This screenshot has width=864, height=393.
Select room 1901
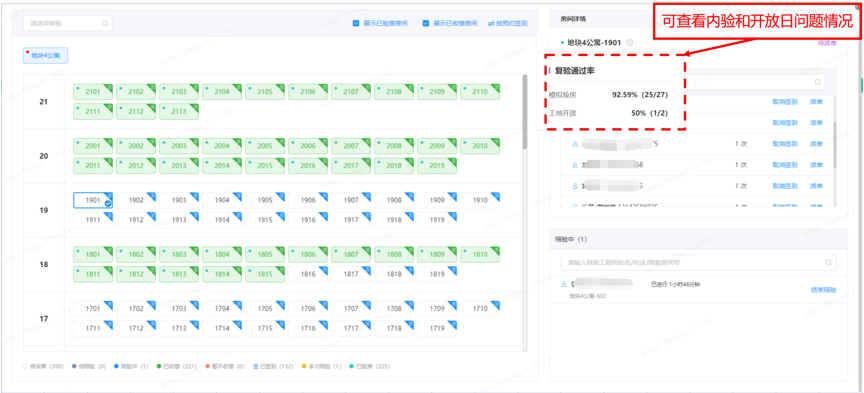pos(93,201)
